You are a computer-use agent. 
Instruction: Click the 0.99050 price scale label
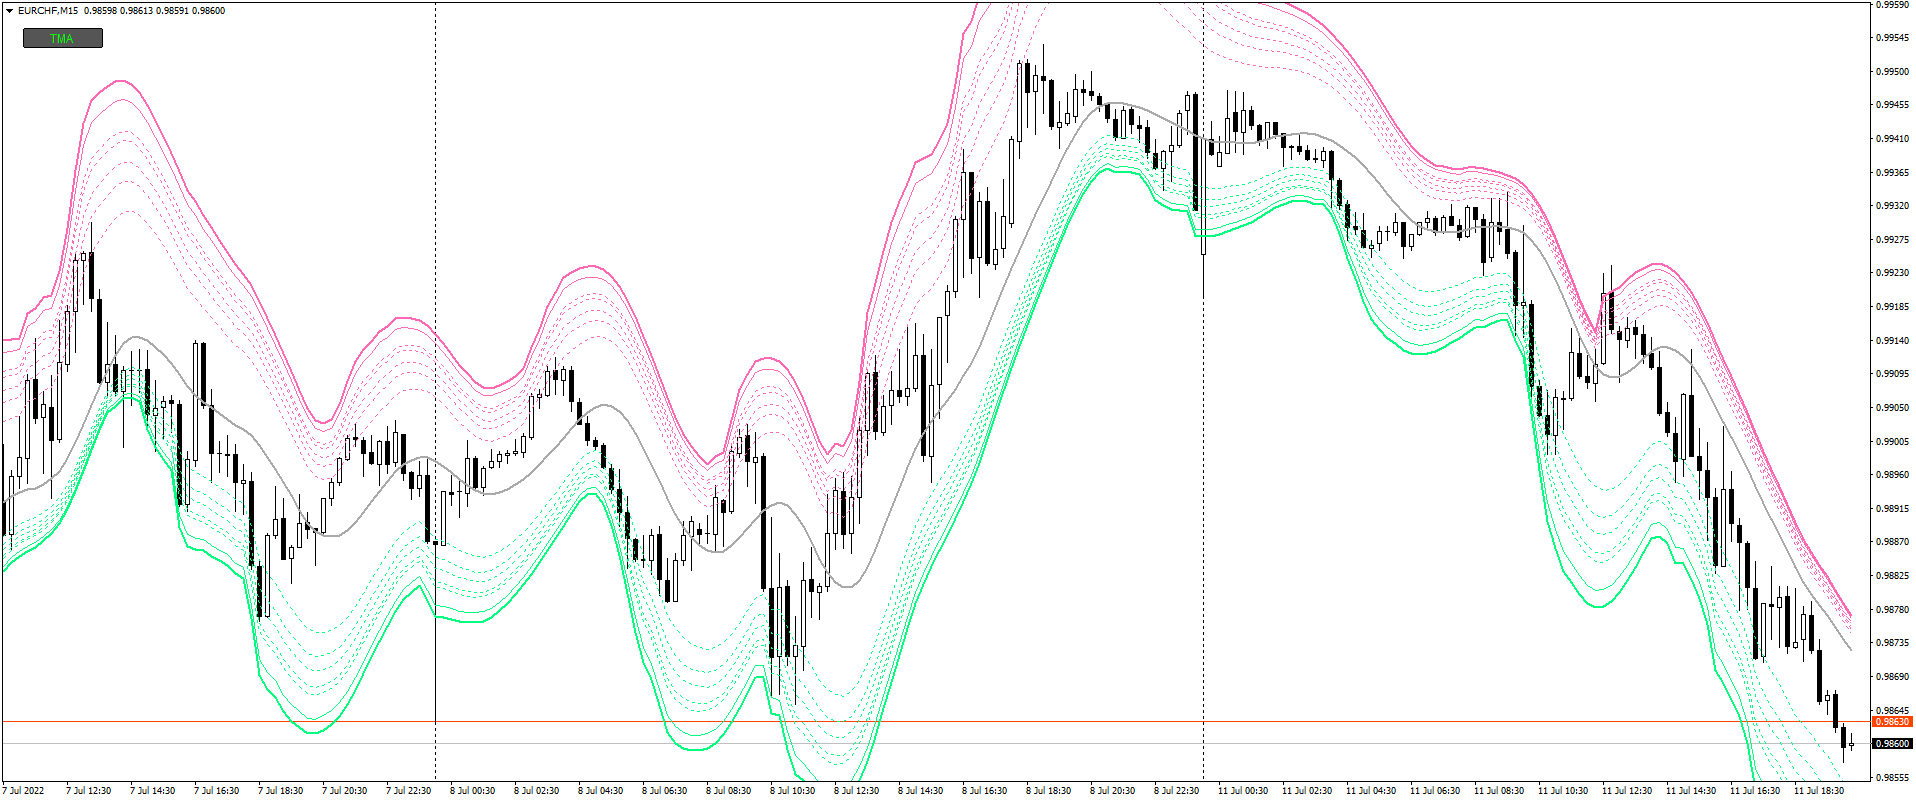coord(1892,408)
